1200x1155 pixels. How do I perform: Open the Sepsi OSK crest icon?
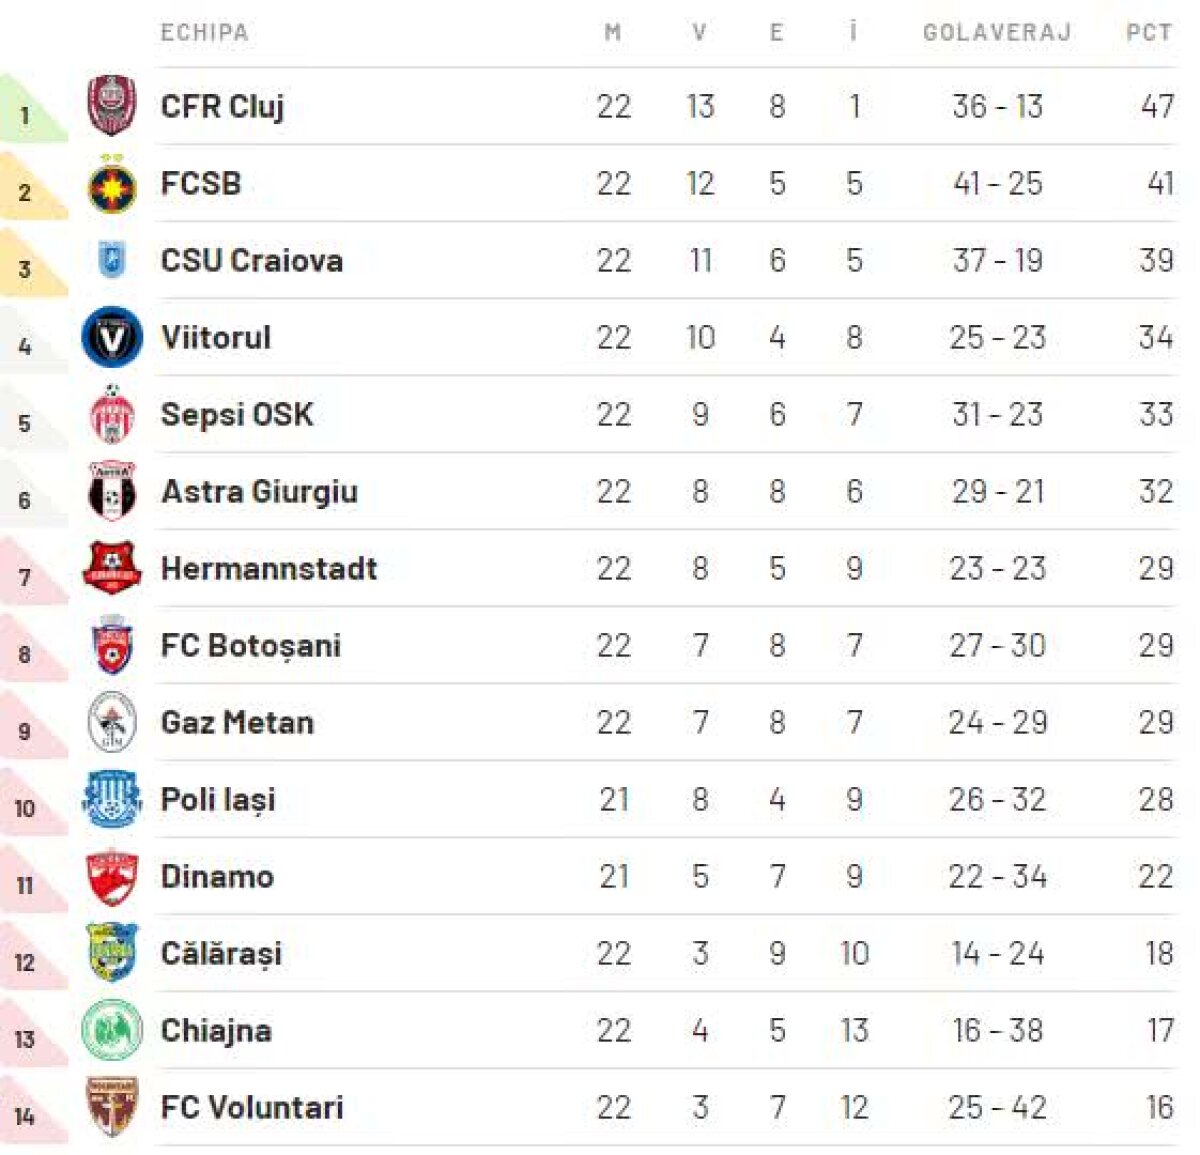(x=112, y=415)
